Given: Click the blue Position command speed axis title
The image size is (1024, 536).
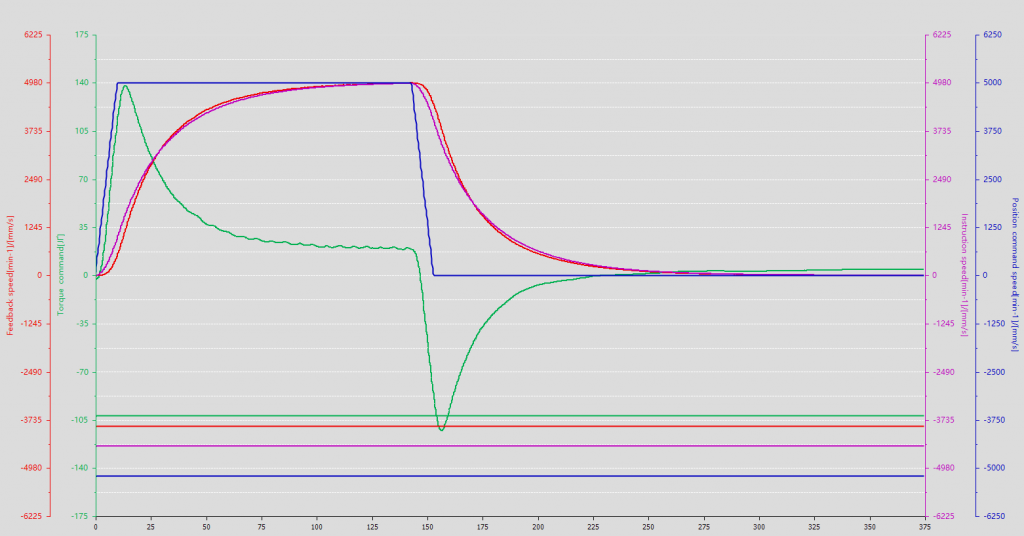Looking at the screenshot, I should [1014, 275].
